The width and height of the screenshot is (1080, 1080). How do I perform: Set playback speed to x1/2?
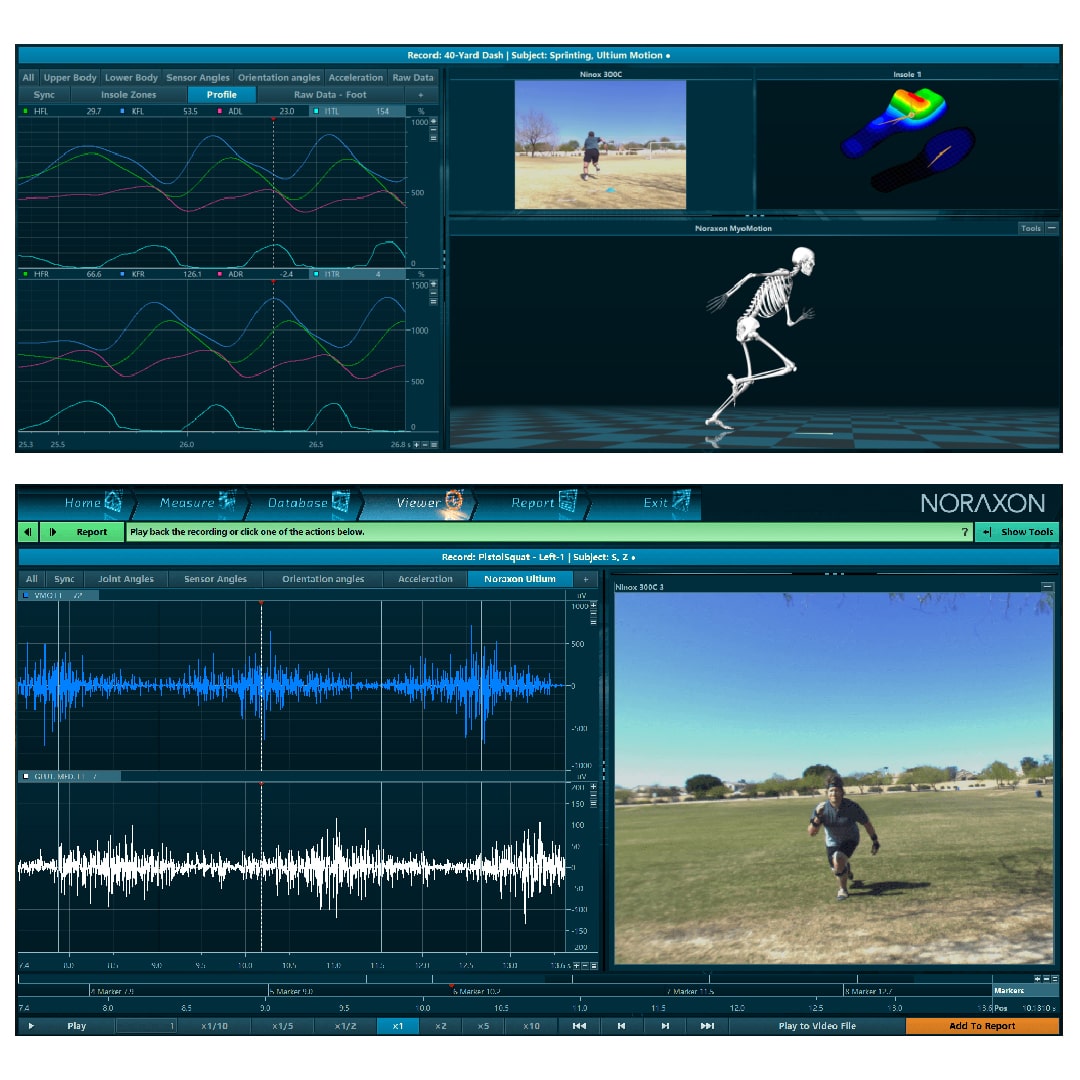point(345,1026)
